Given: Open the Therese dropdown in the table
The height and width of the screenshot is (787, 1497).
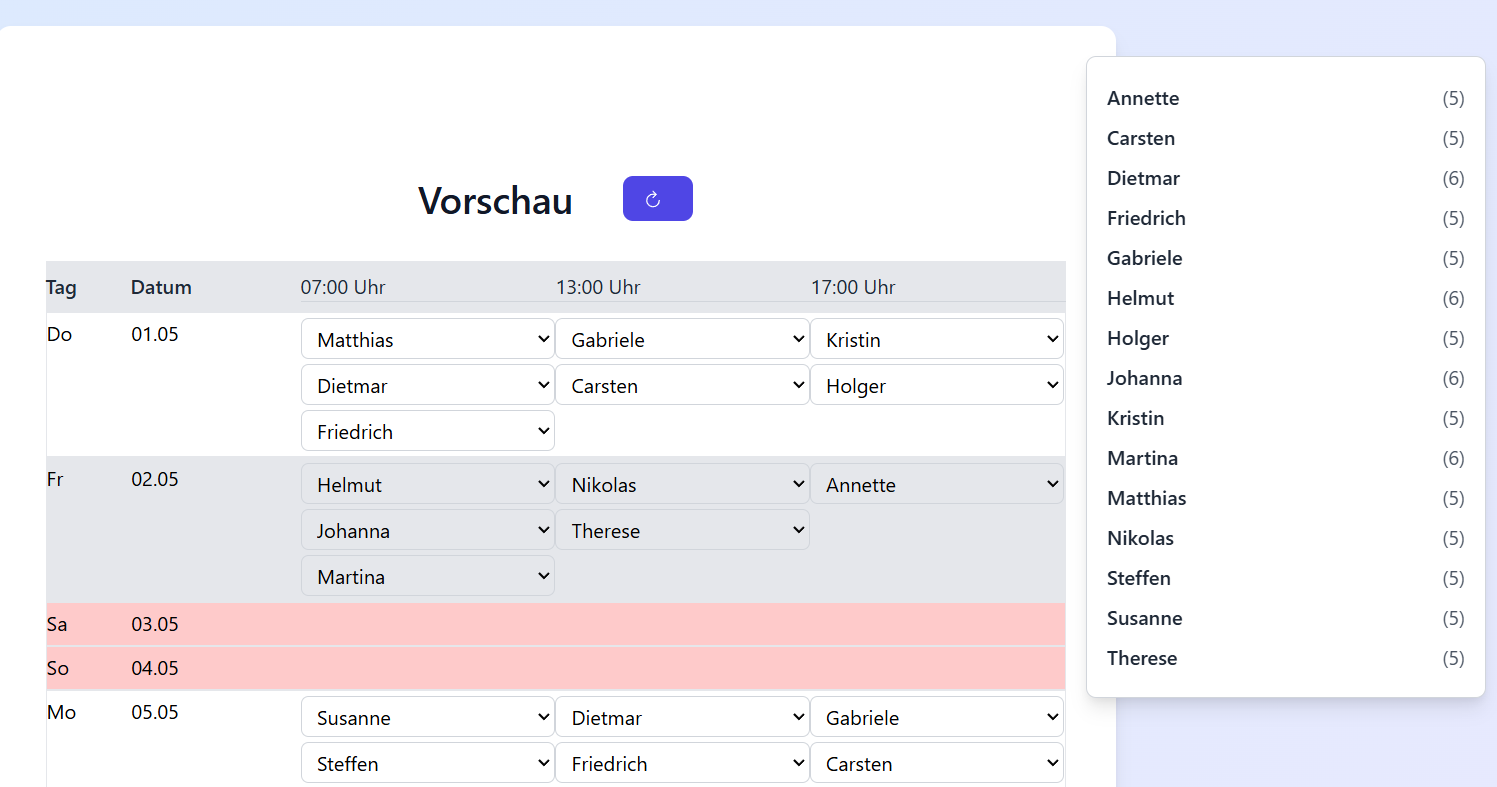Looking at the screenshot, I should (x=682, y=530).
